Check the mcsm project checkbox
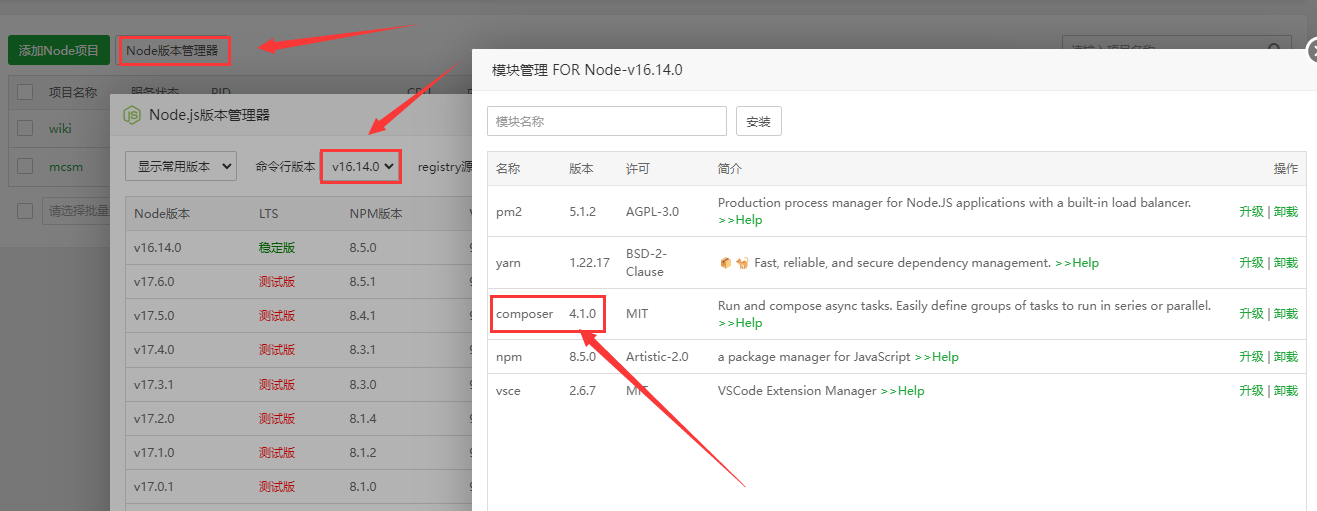The image size is (1317, 511). [25, 167]
